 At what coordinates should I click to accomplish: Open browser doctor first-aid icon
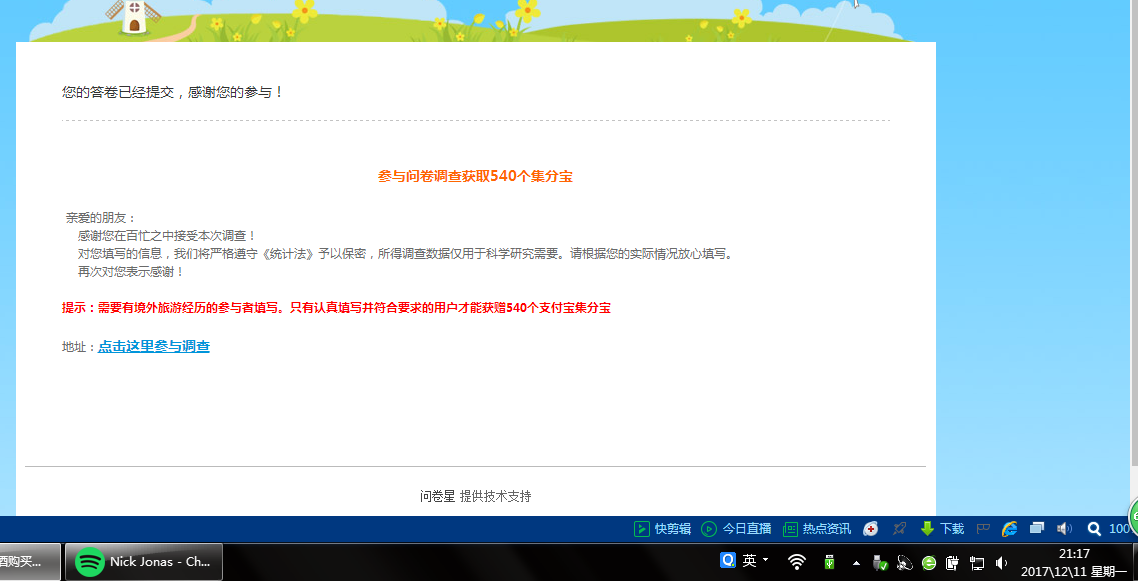click(x=870, y=529)
